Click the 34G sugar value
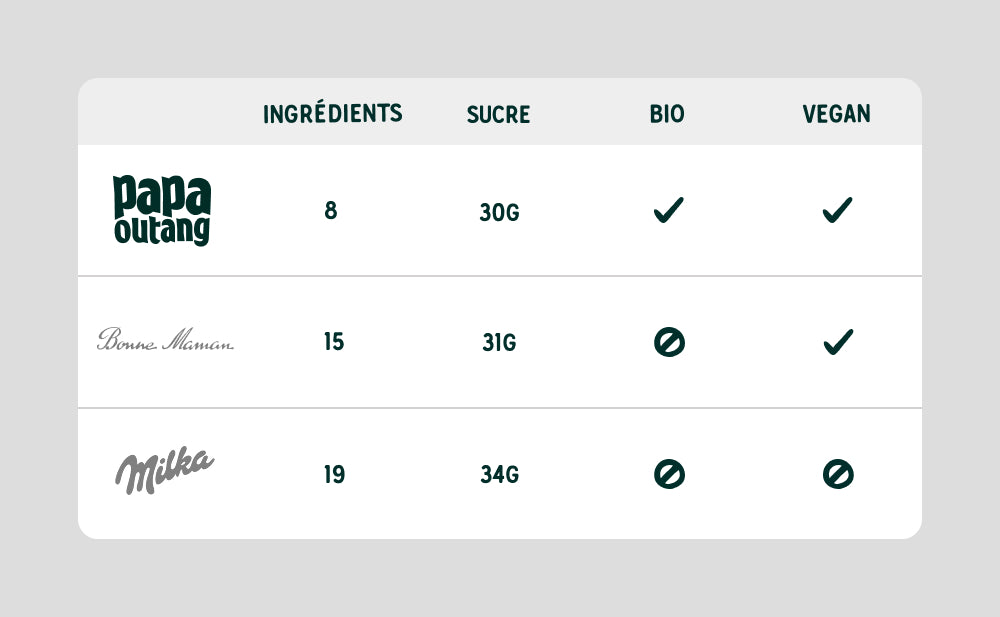Image resolution: width=1000 pixels, height=617 pixels. (x=500, y=474)
